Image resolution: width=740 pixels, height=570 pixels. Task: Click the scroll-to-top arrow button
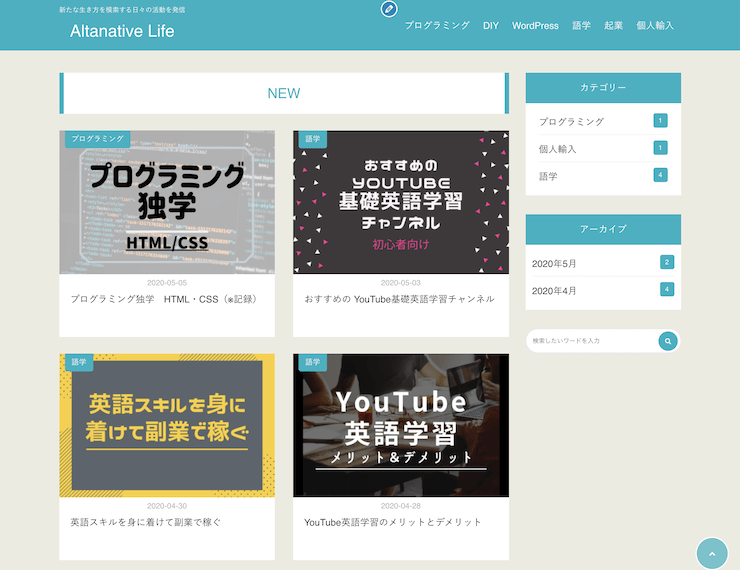tap(712, 553)
